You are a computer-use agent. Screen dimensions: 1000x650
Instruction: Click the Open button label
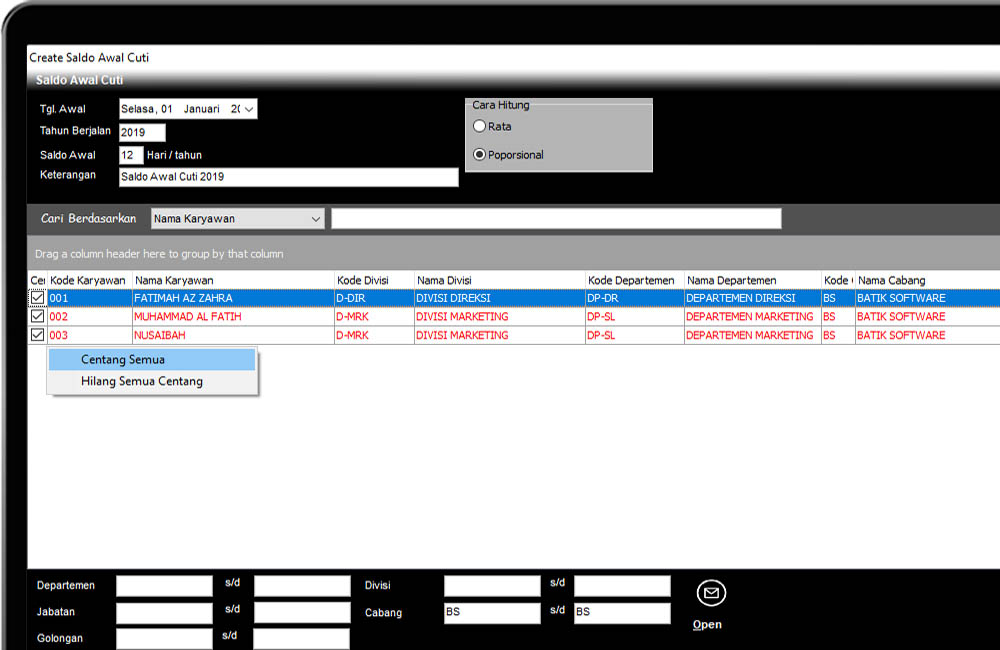[x=707, y=625]
